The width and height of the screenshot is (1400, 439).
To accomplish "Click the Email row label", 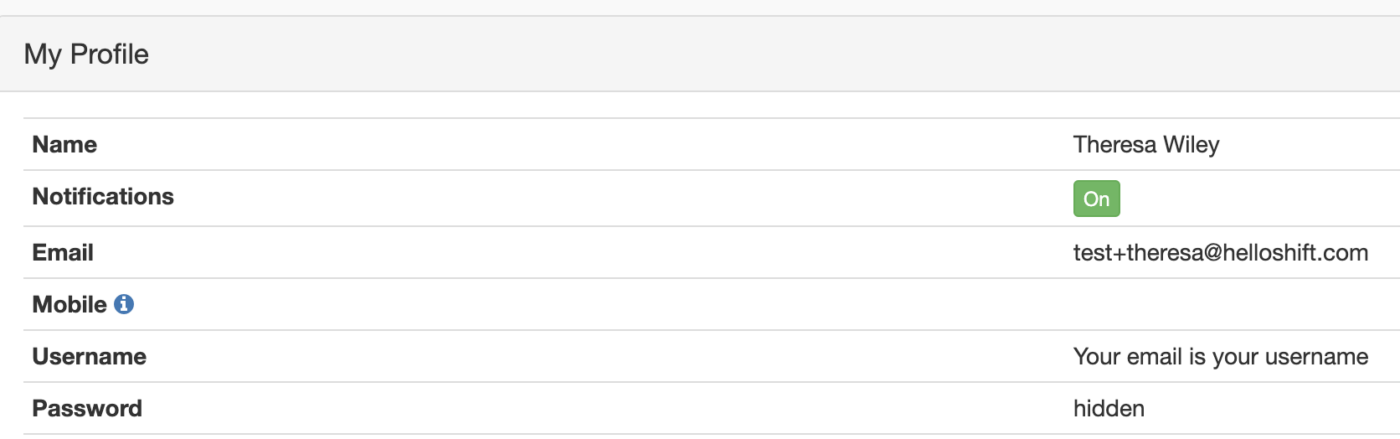I will [63, 253].
